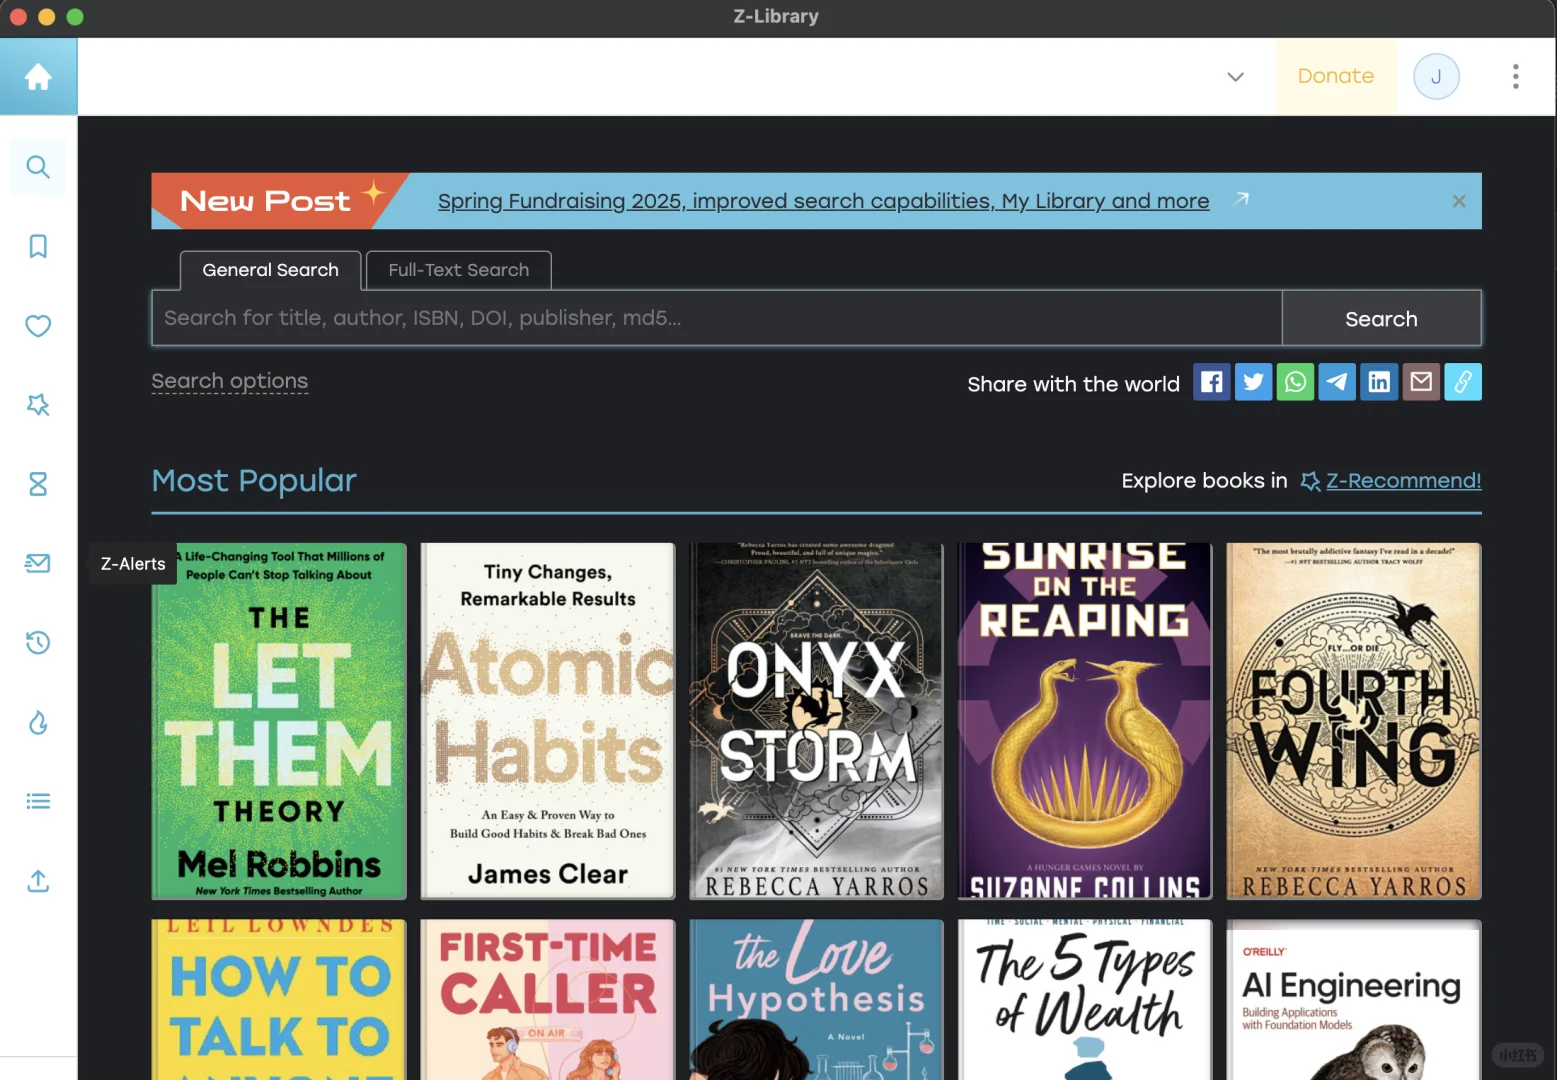
Task: Open the Z-Alerts envelope sidebar icon
Action: 38,563
